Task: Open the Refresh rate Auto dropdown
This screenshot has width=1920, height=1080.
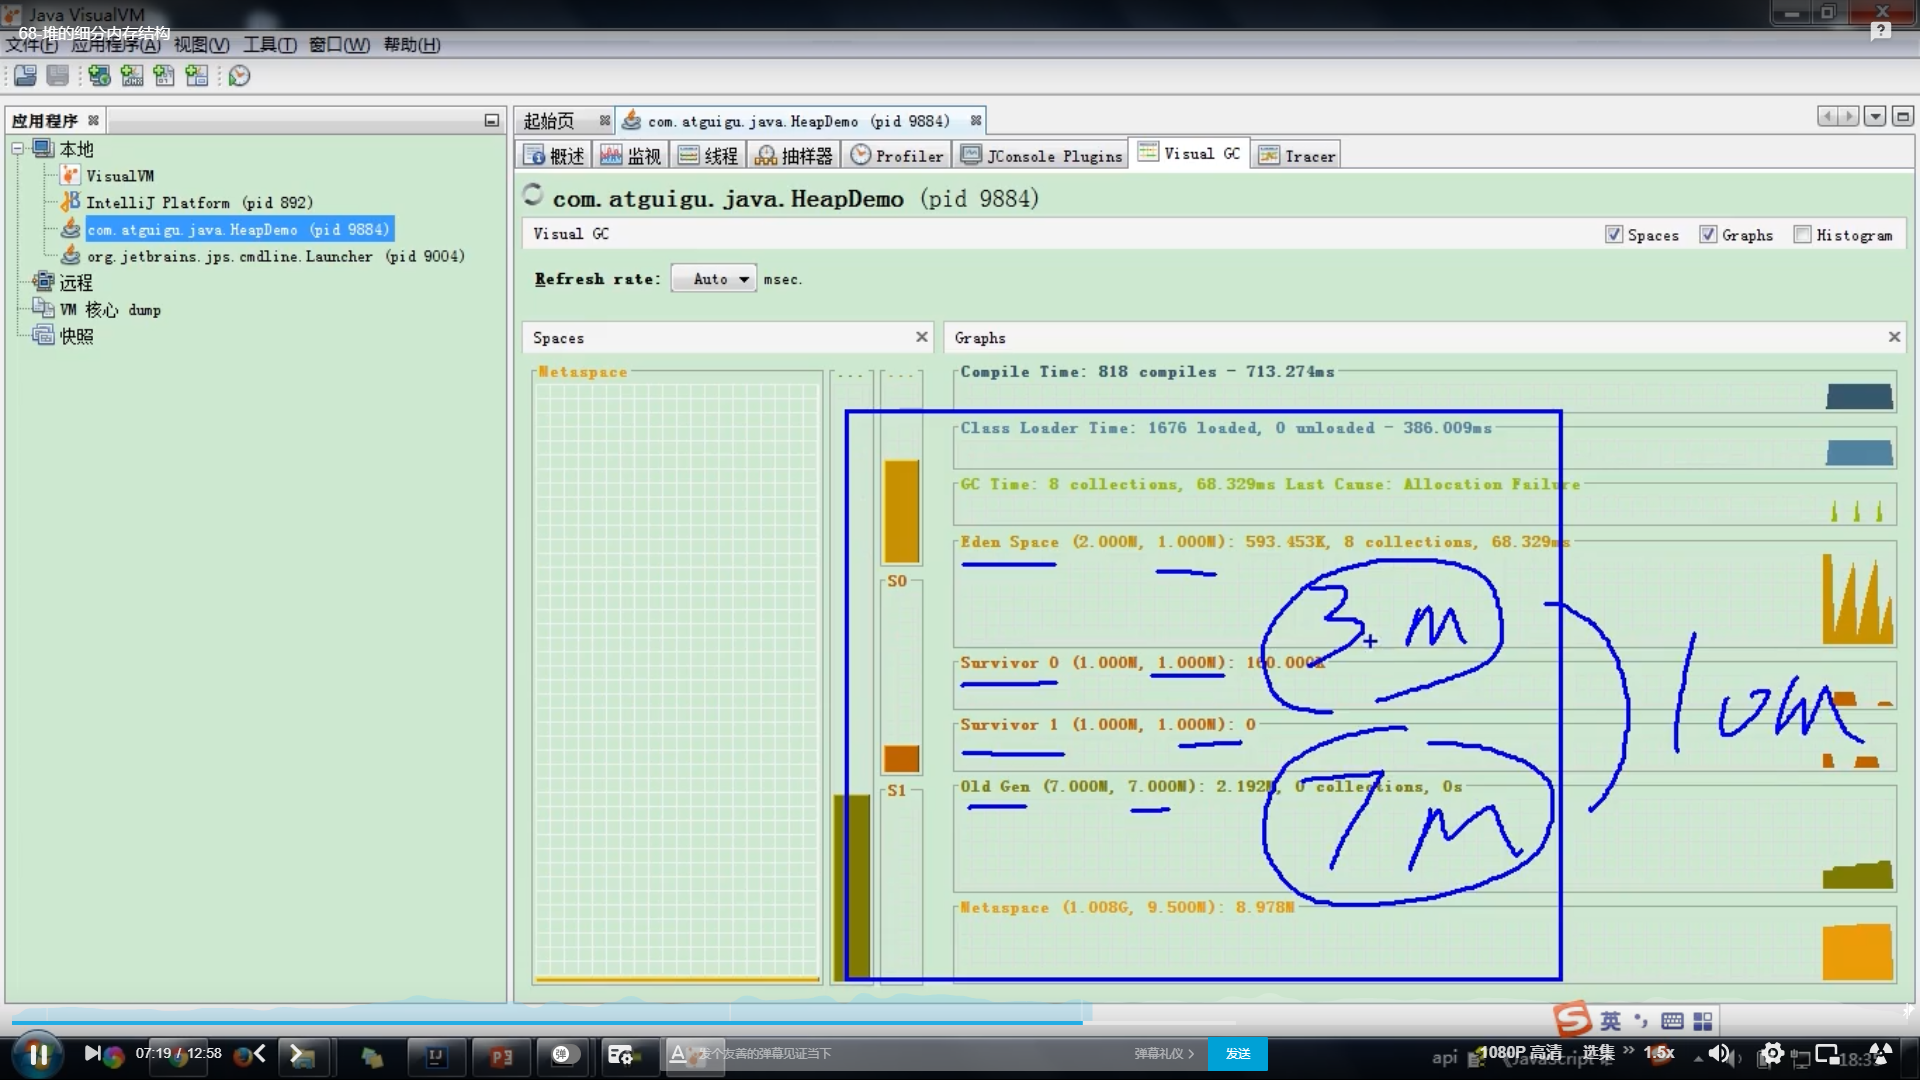Action: coord(714,279)
